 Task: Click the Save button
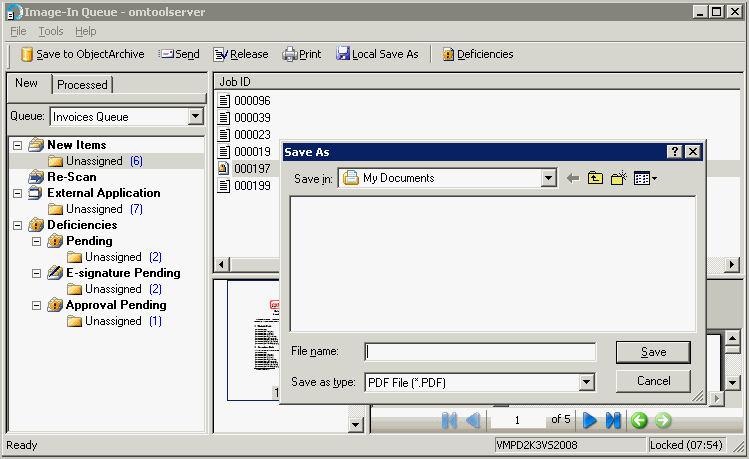pyautogui.click(x=653, y=352)
